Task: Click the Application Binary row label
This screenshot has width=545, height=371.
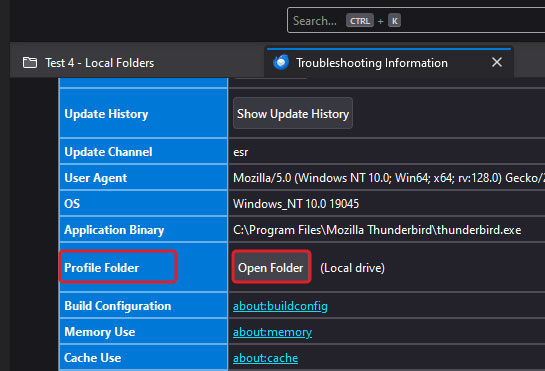Action: point(114,230)
